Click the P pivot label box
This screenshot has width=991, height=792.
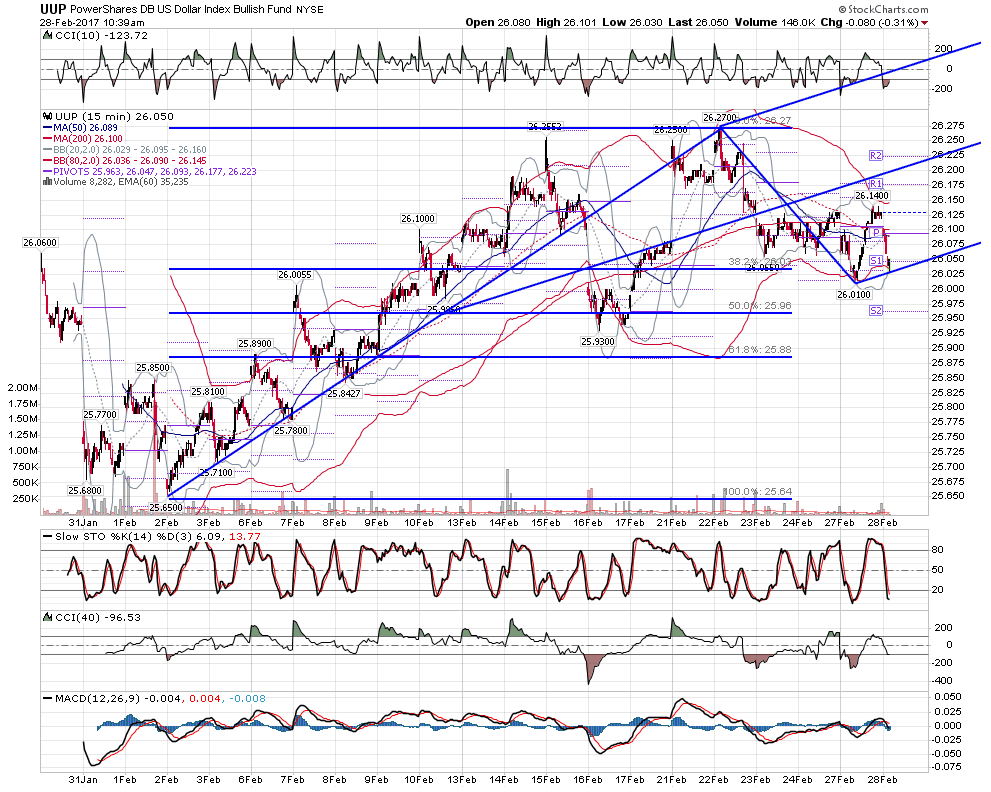876,233
